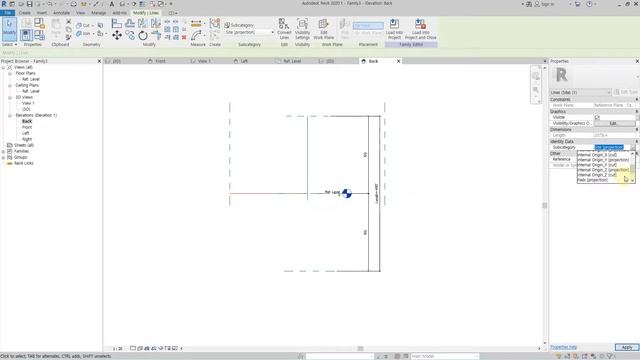Collapse the Elevations (Elevation 1) node
This screenshot has width=640, height=360.
click(x=10, y=116)
